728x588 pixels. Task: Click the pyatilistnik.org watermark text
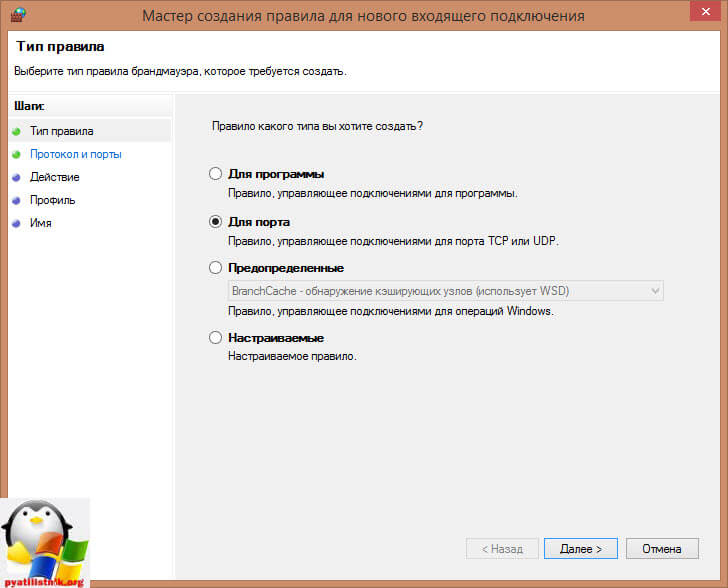coord(45,579)
